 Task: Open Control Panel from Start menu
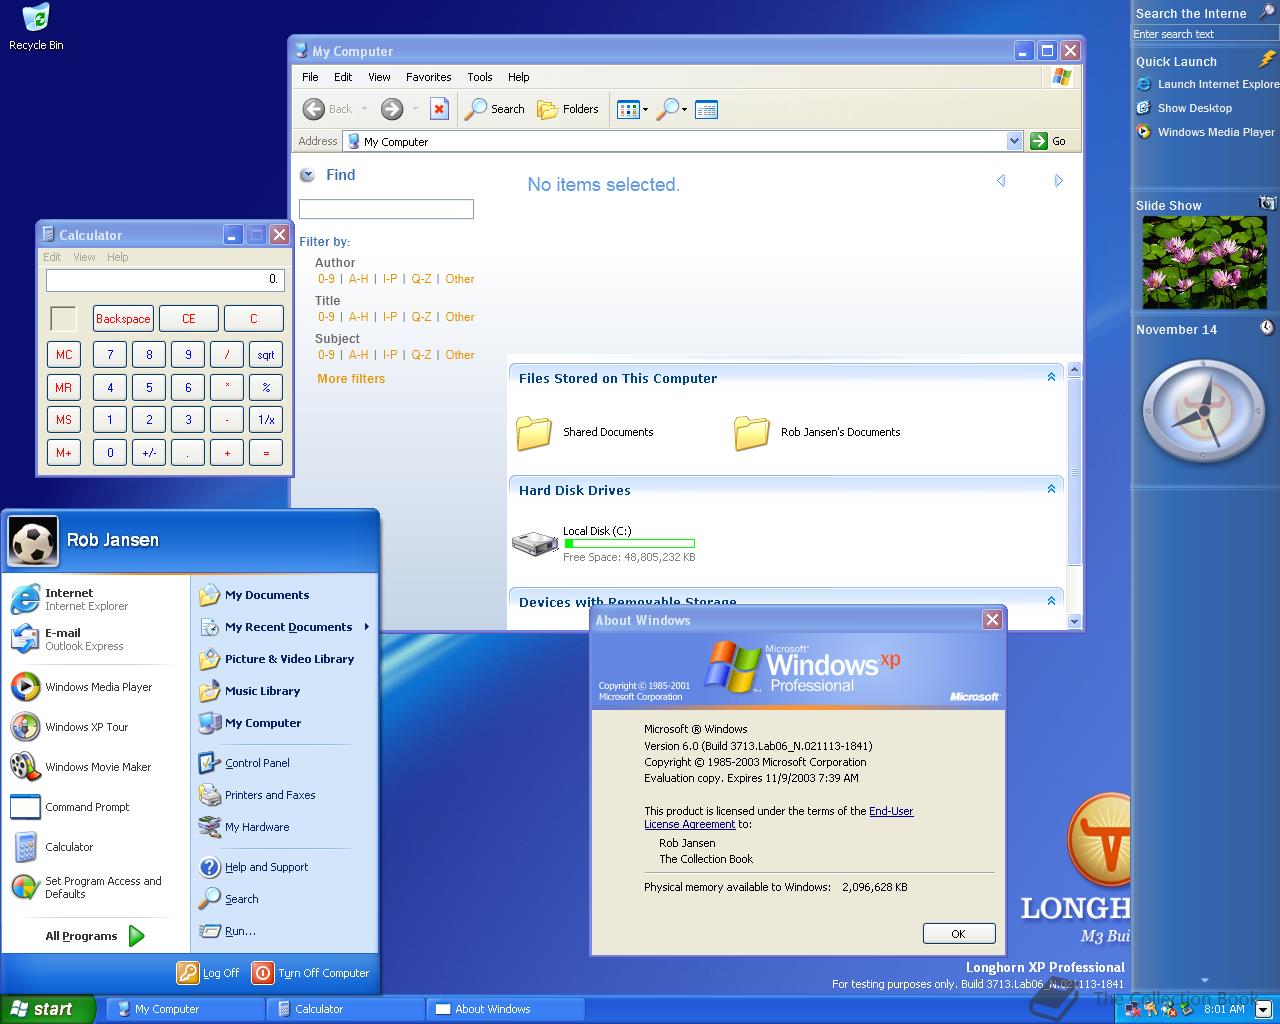tap(285, 763)
